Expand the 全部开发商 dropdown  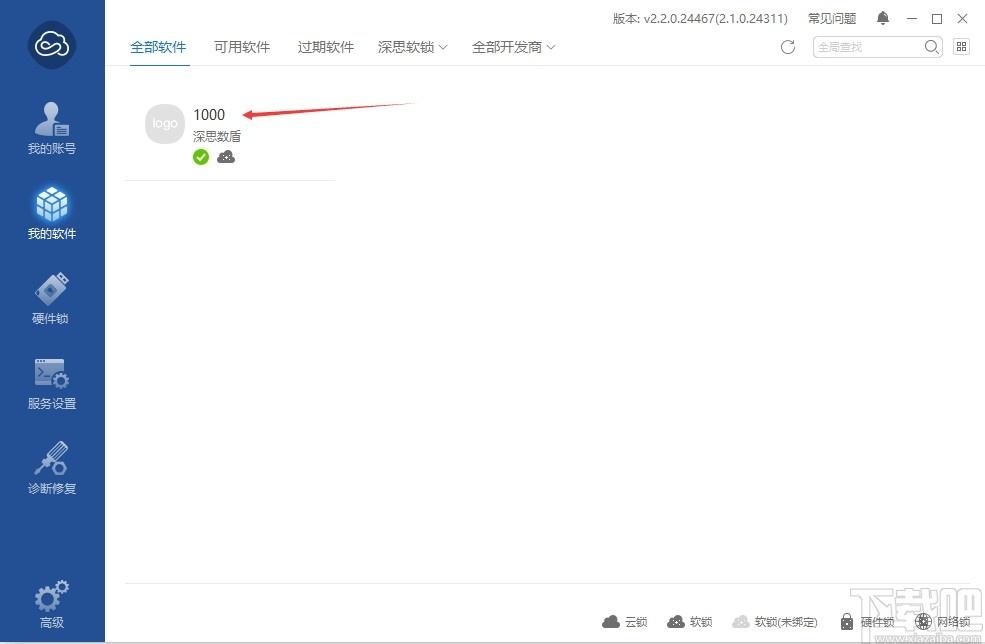513,47
